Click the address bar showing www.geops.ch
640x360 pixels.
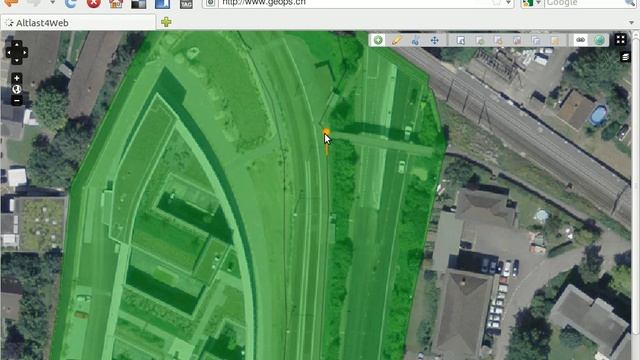pyautogui.click(x=358, y=3)
